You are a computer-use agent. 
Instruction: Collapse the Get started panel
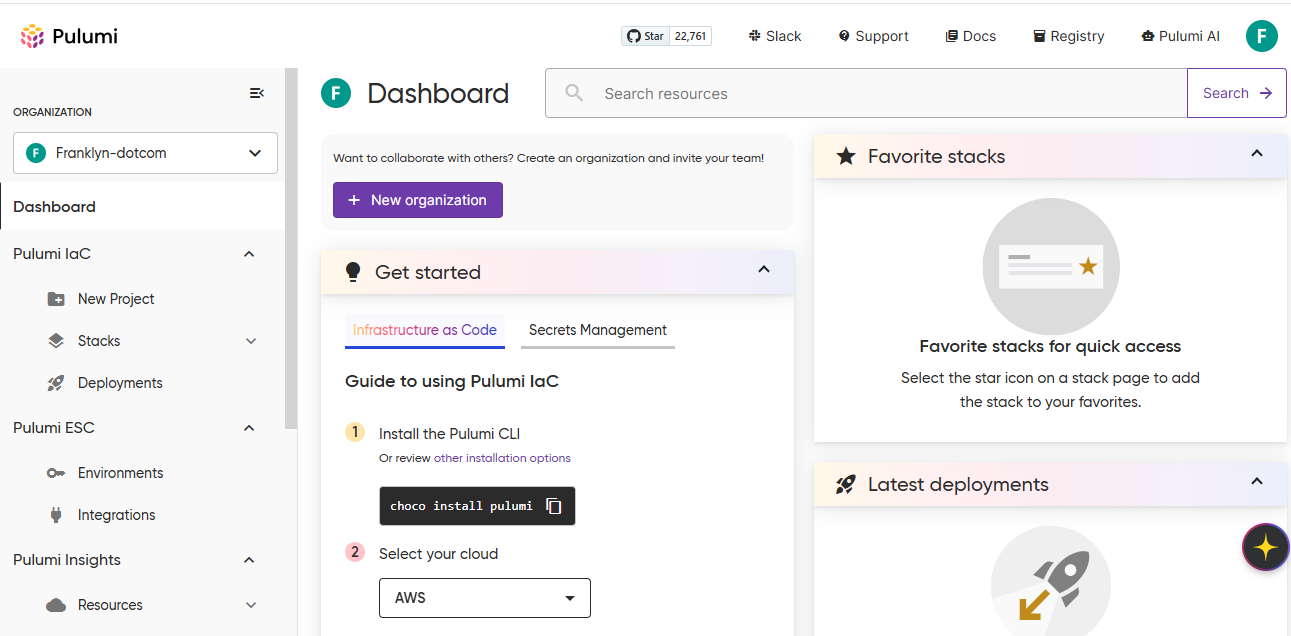(764, 269)
